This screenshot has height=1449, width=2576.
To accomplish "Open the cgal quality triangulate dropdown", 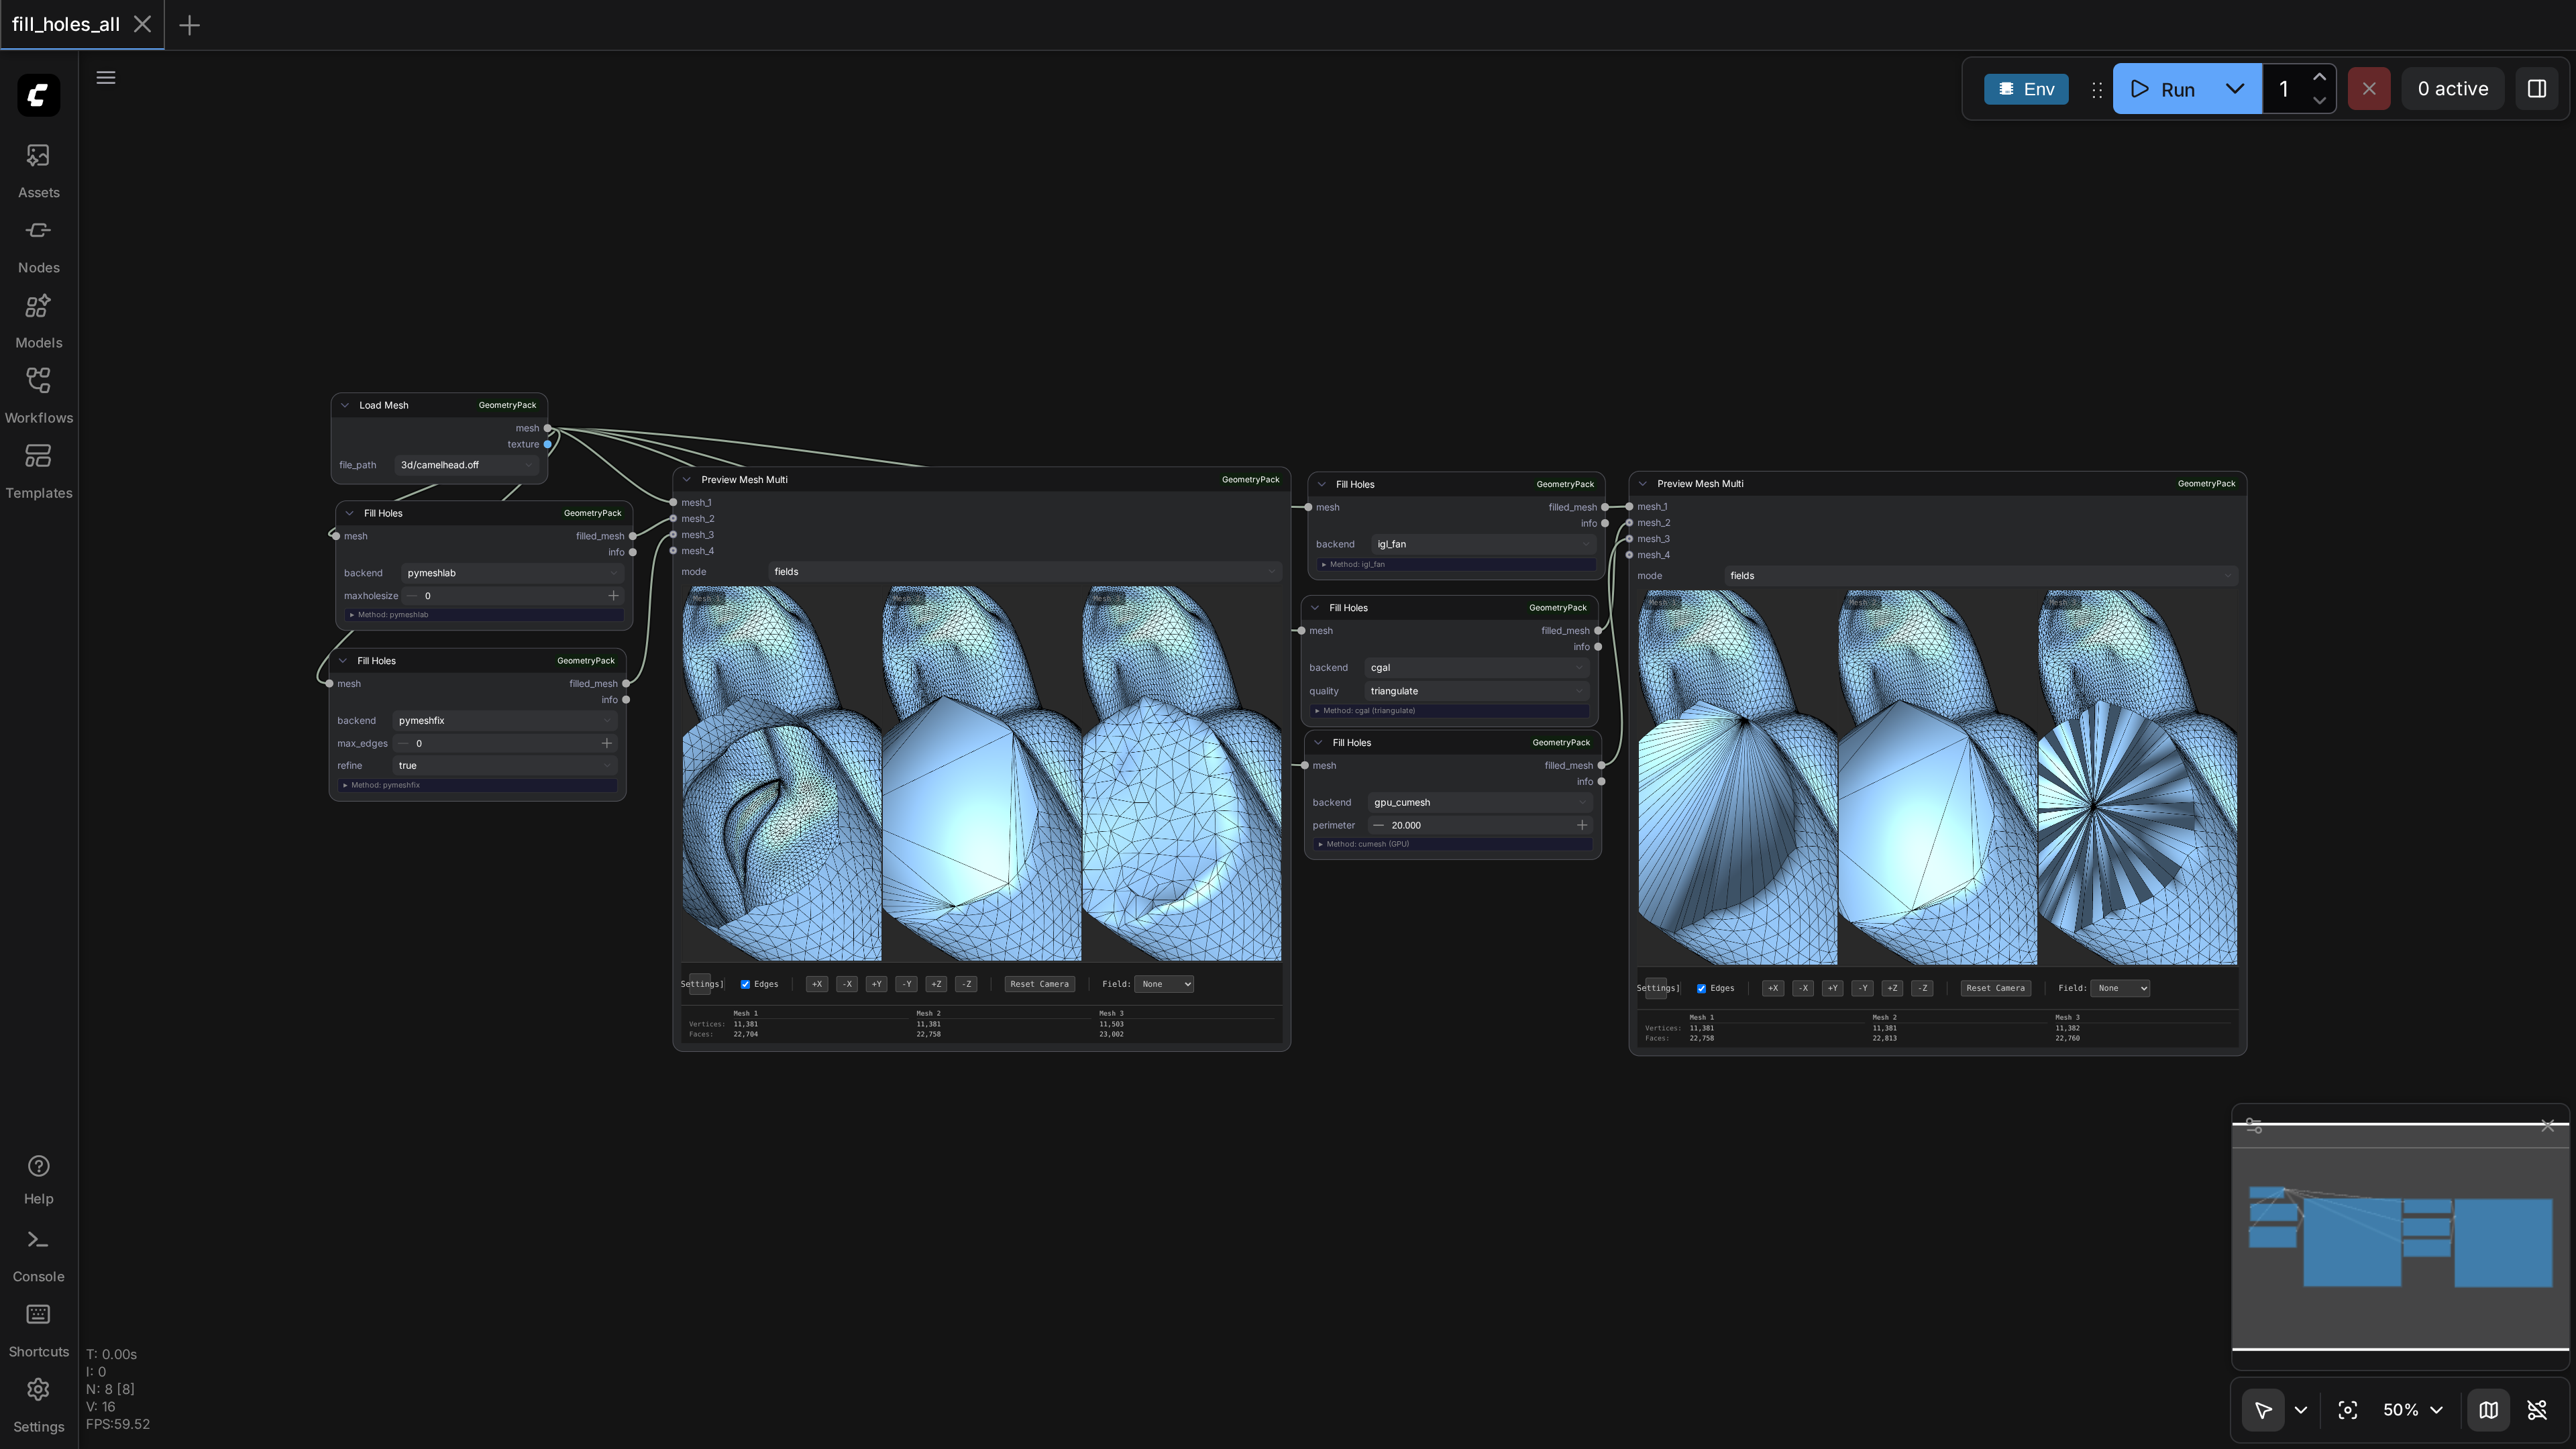I will click(x=1477, y=691).
